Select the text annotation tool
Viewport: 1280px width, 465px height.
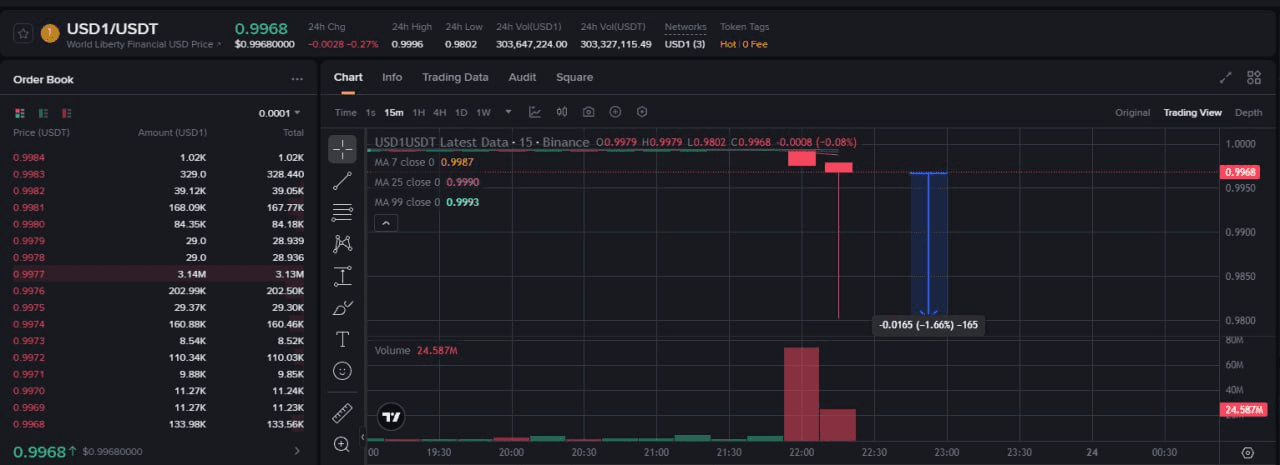click(342, 339)
